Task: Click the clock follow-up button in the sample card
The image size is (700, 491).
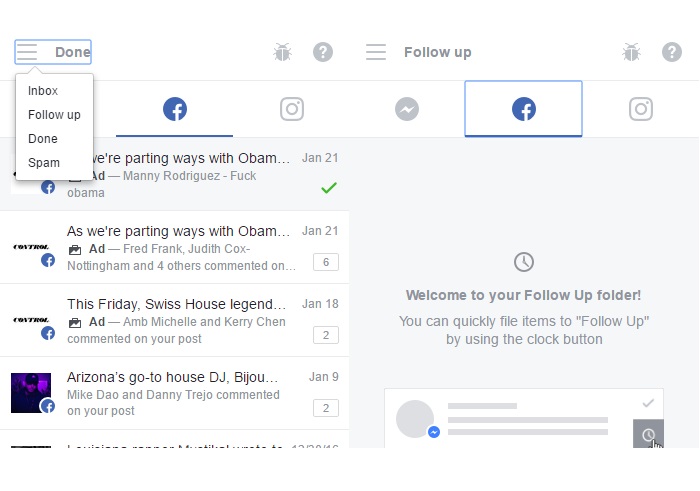Action: 648,434
